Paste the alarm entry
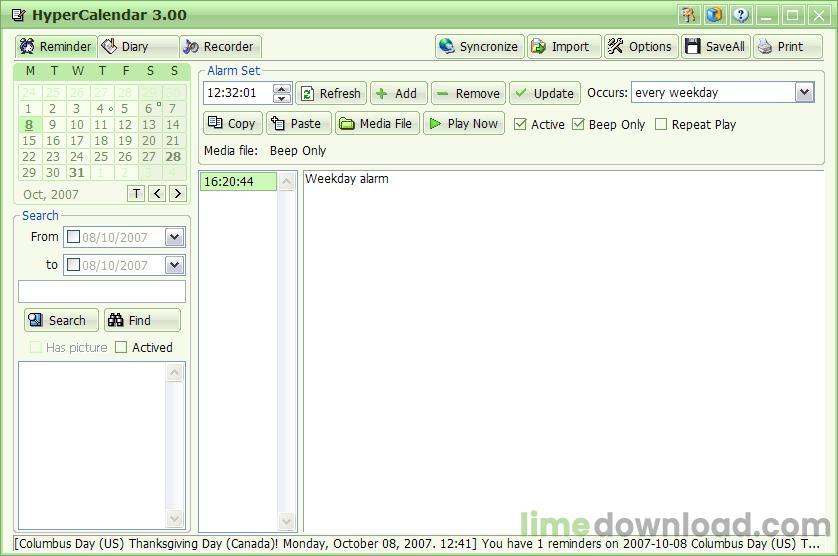This screenshot has height=556, width=838. [x=299, y=123]
